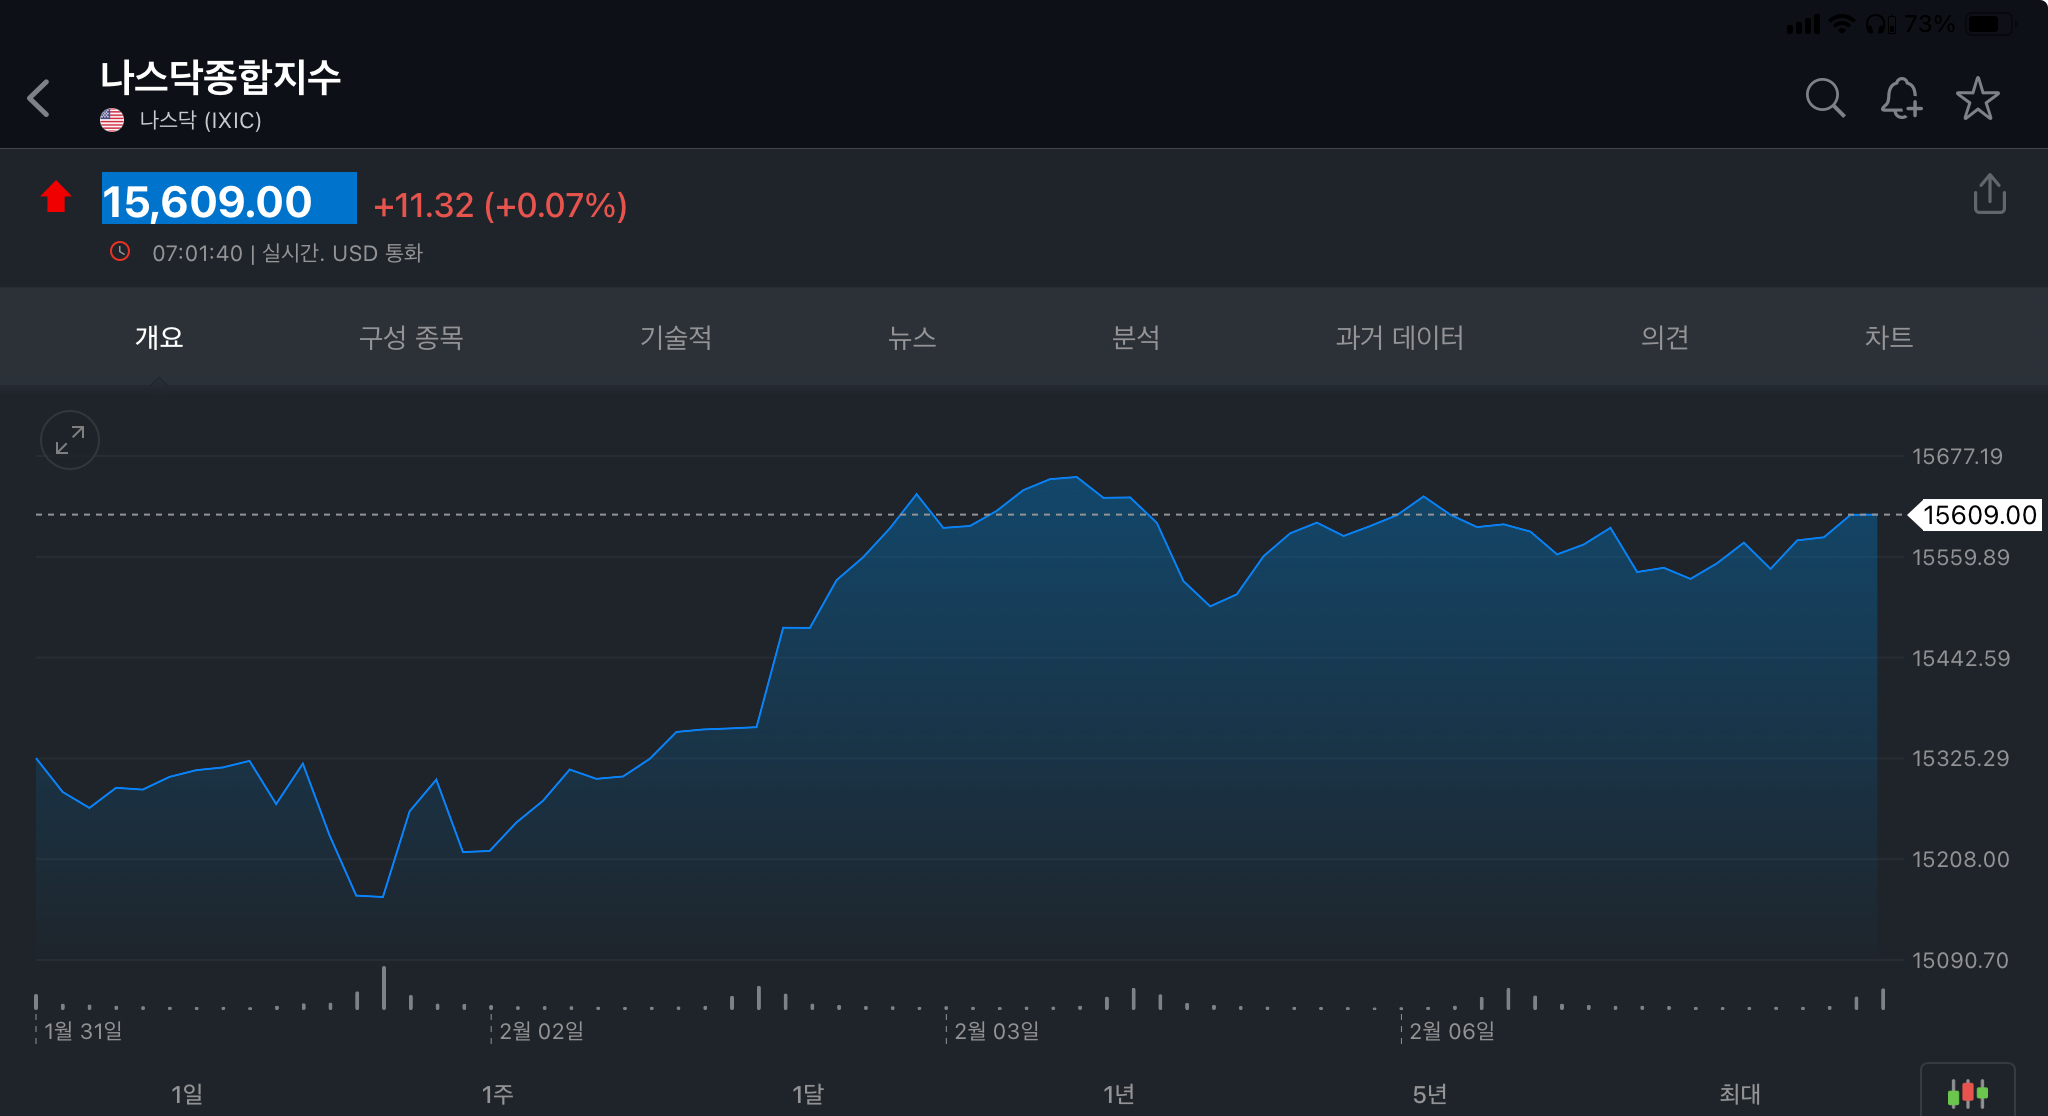The height and width of the screenshot is (1116, 2048).
Task: Tap the Wi-Fi status icon
Action: click(1841, 24)
